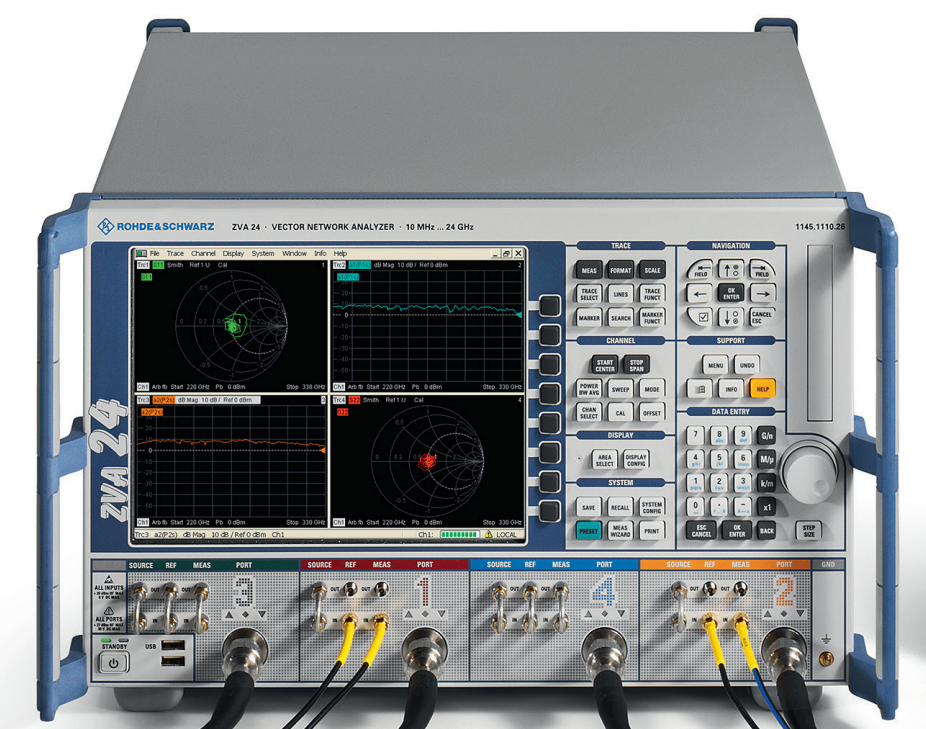
Task: Hit the POWER BW AVG key
Action: [589, 389]
